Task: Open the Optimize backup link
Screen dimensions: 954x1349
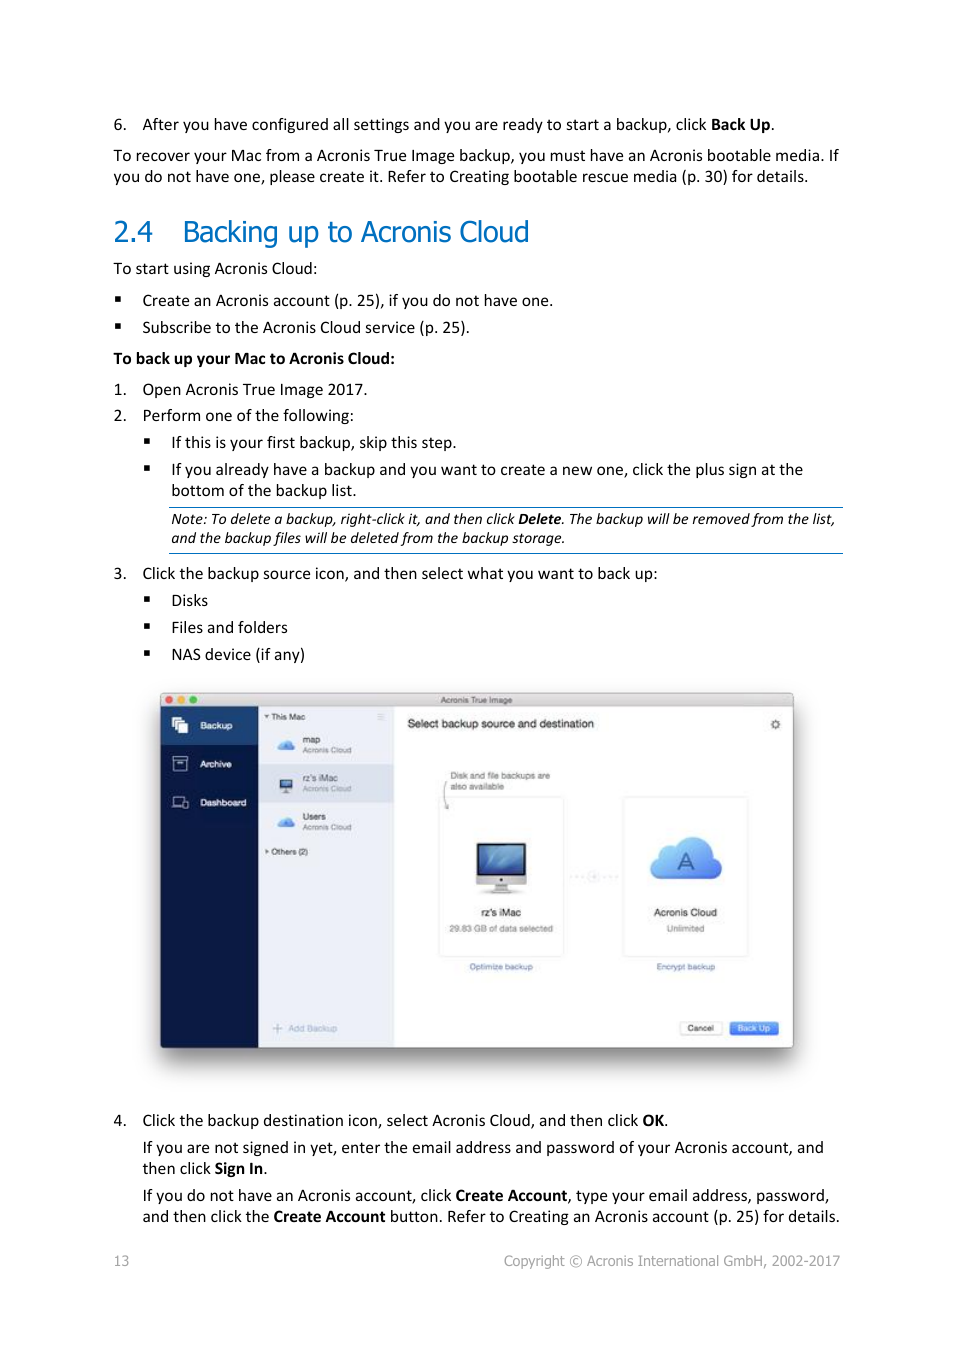Action: pyautogui.click(x=501, y=967)
